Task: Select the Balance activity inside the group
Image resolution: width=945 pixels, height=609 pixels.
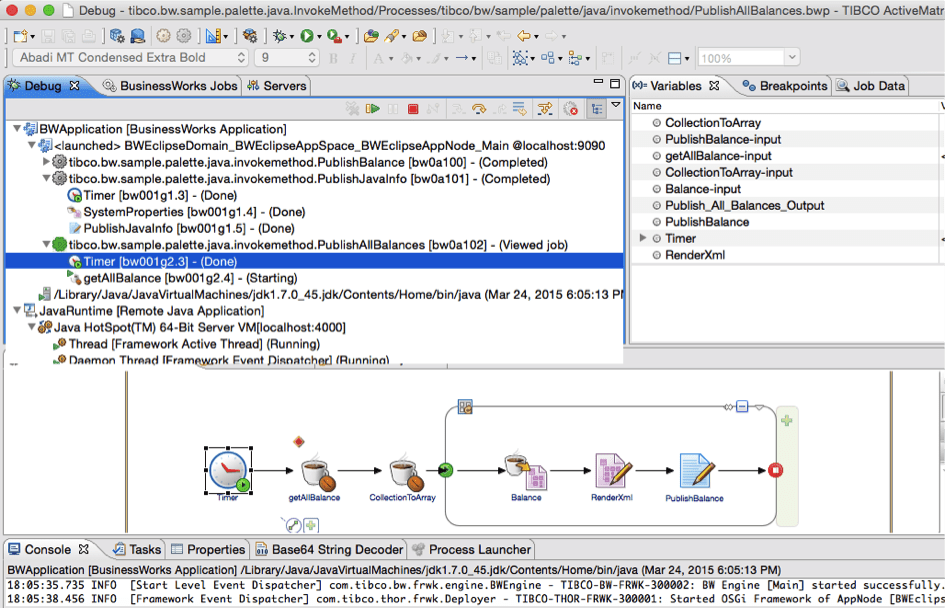Action: (x=526, y=471)
